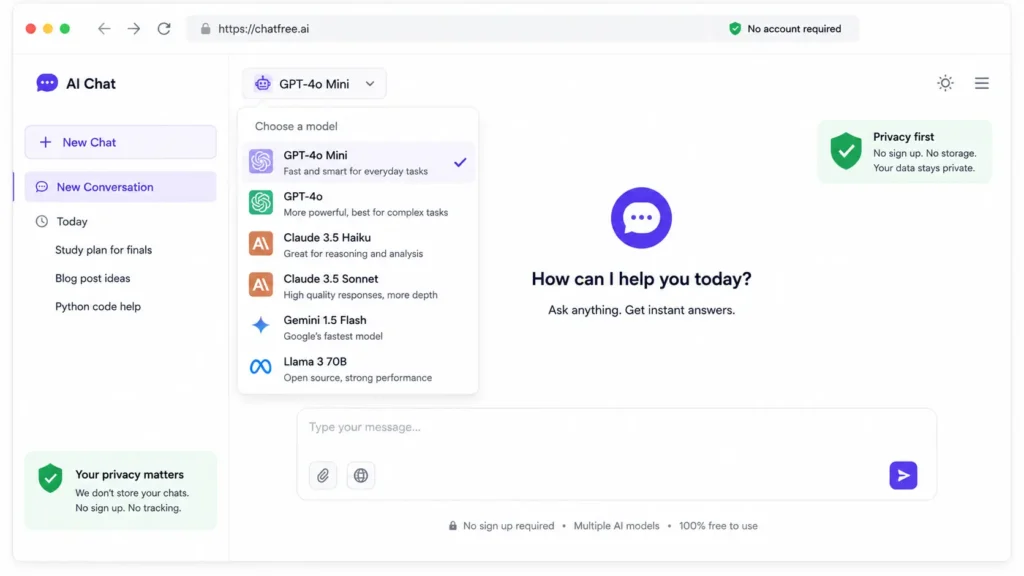
Task: Click the green GPT-4o OpenAI icon
Action: (x=261, y=202)
